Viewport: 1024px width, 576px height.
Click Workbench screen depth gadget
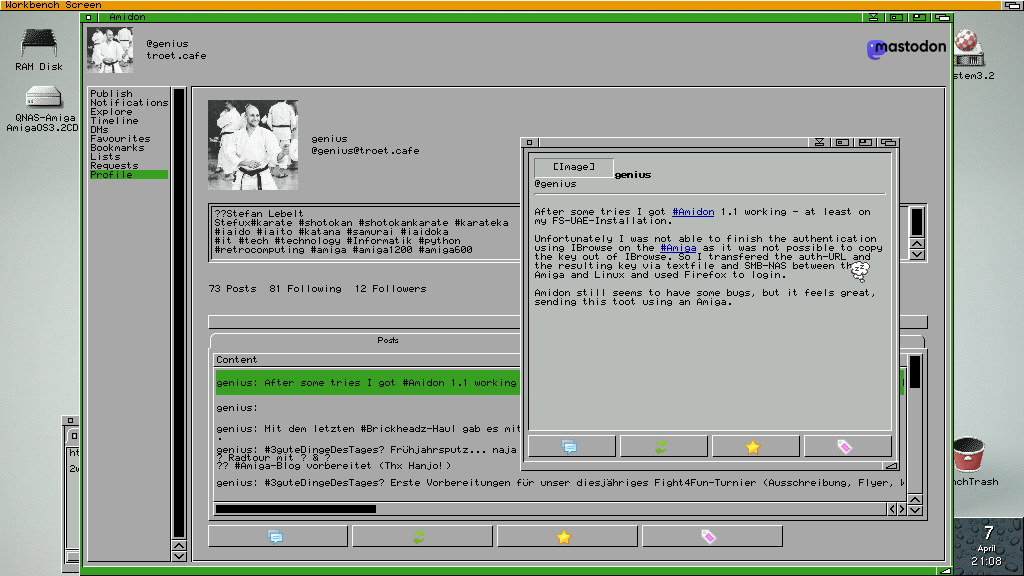[x=1012, y=5]
